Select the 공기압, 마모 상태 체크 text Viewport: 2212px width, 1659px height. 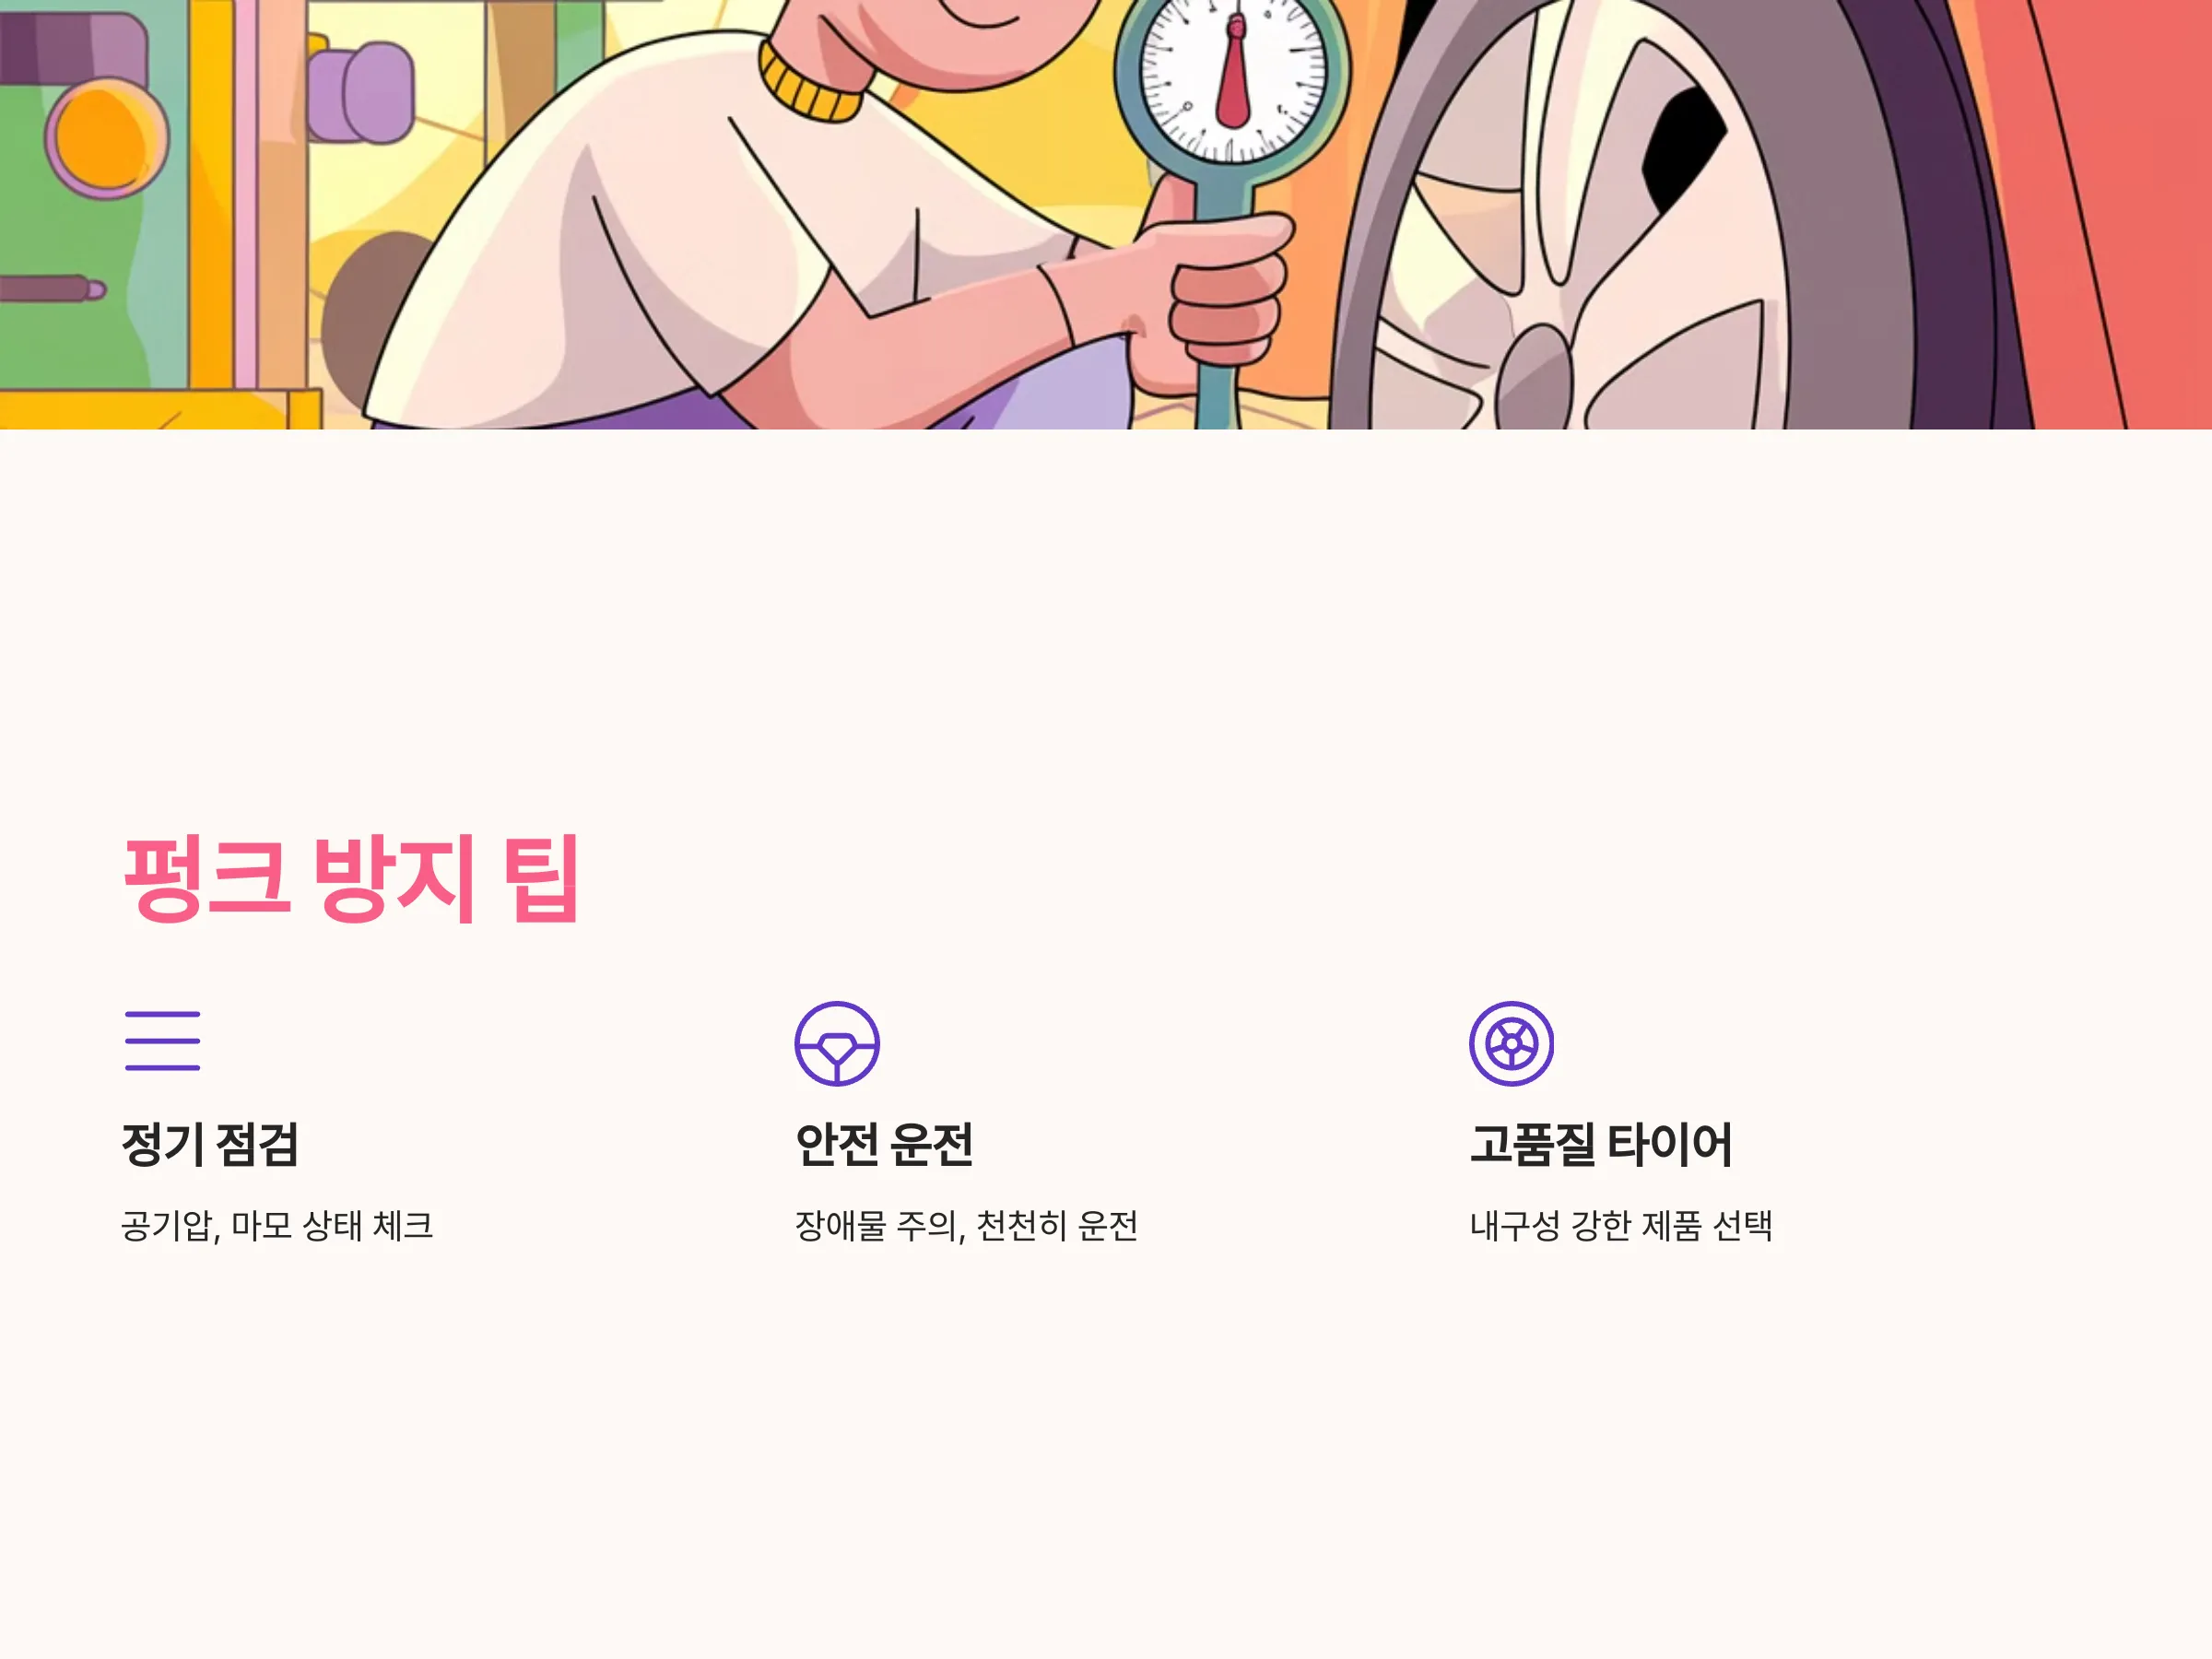[x=277, y=1226]
